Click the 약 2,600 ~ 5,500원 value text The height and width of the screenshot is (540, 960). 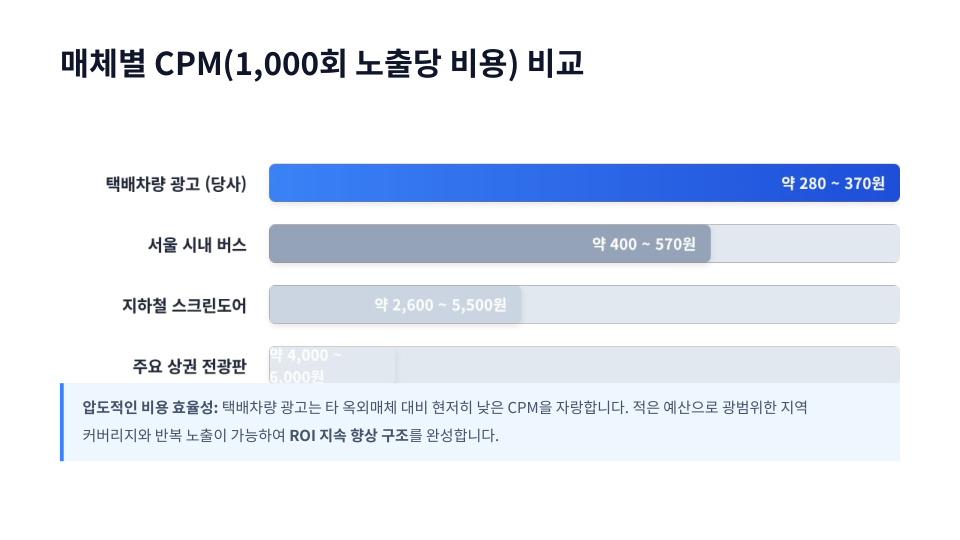click(440, 305)
